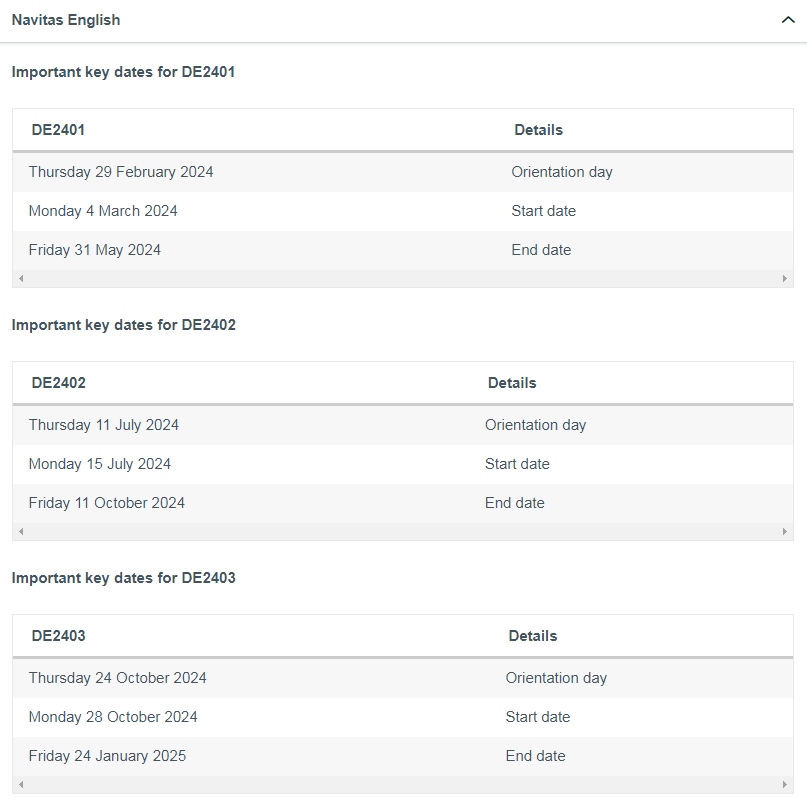Click right scroll arrow of DE2402 table
The height and width of the screenshot is (806, 807).
click(x=785, y=531)
